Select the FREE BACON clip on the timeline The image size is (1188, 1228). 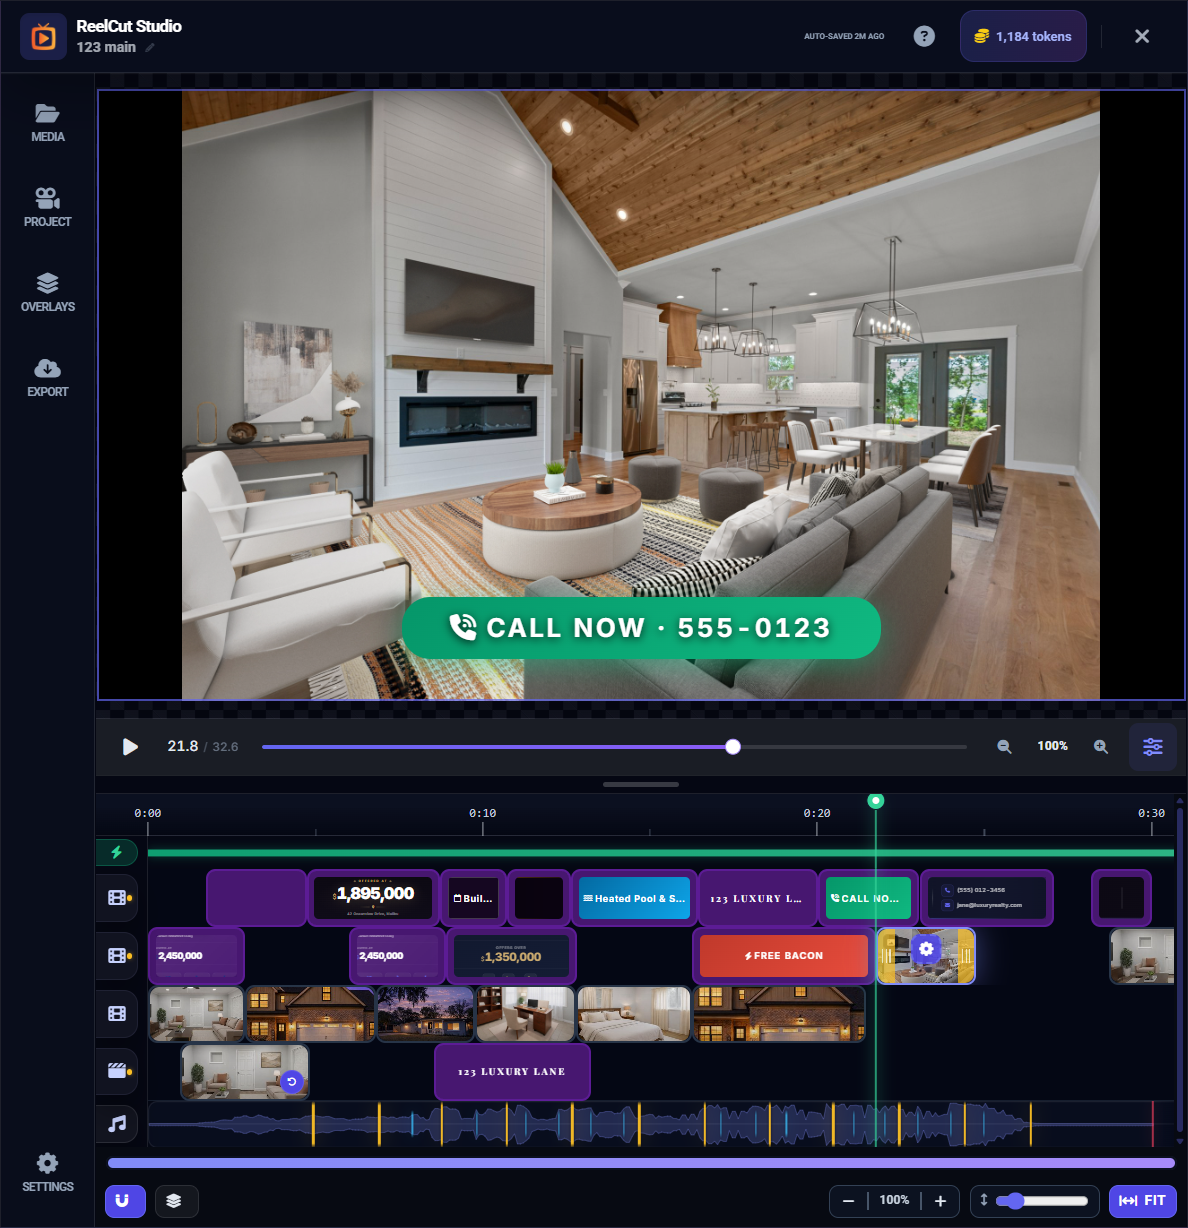782,956
